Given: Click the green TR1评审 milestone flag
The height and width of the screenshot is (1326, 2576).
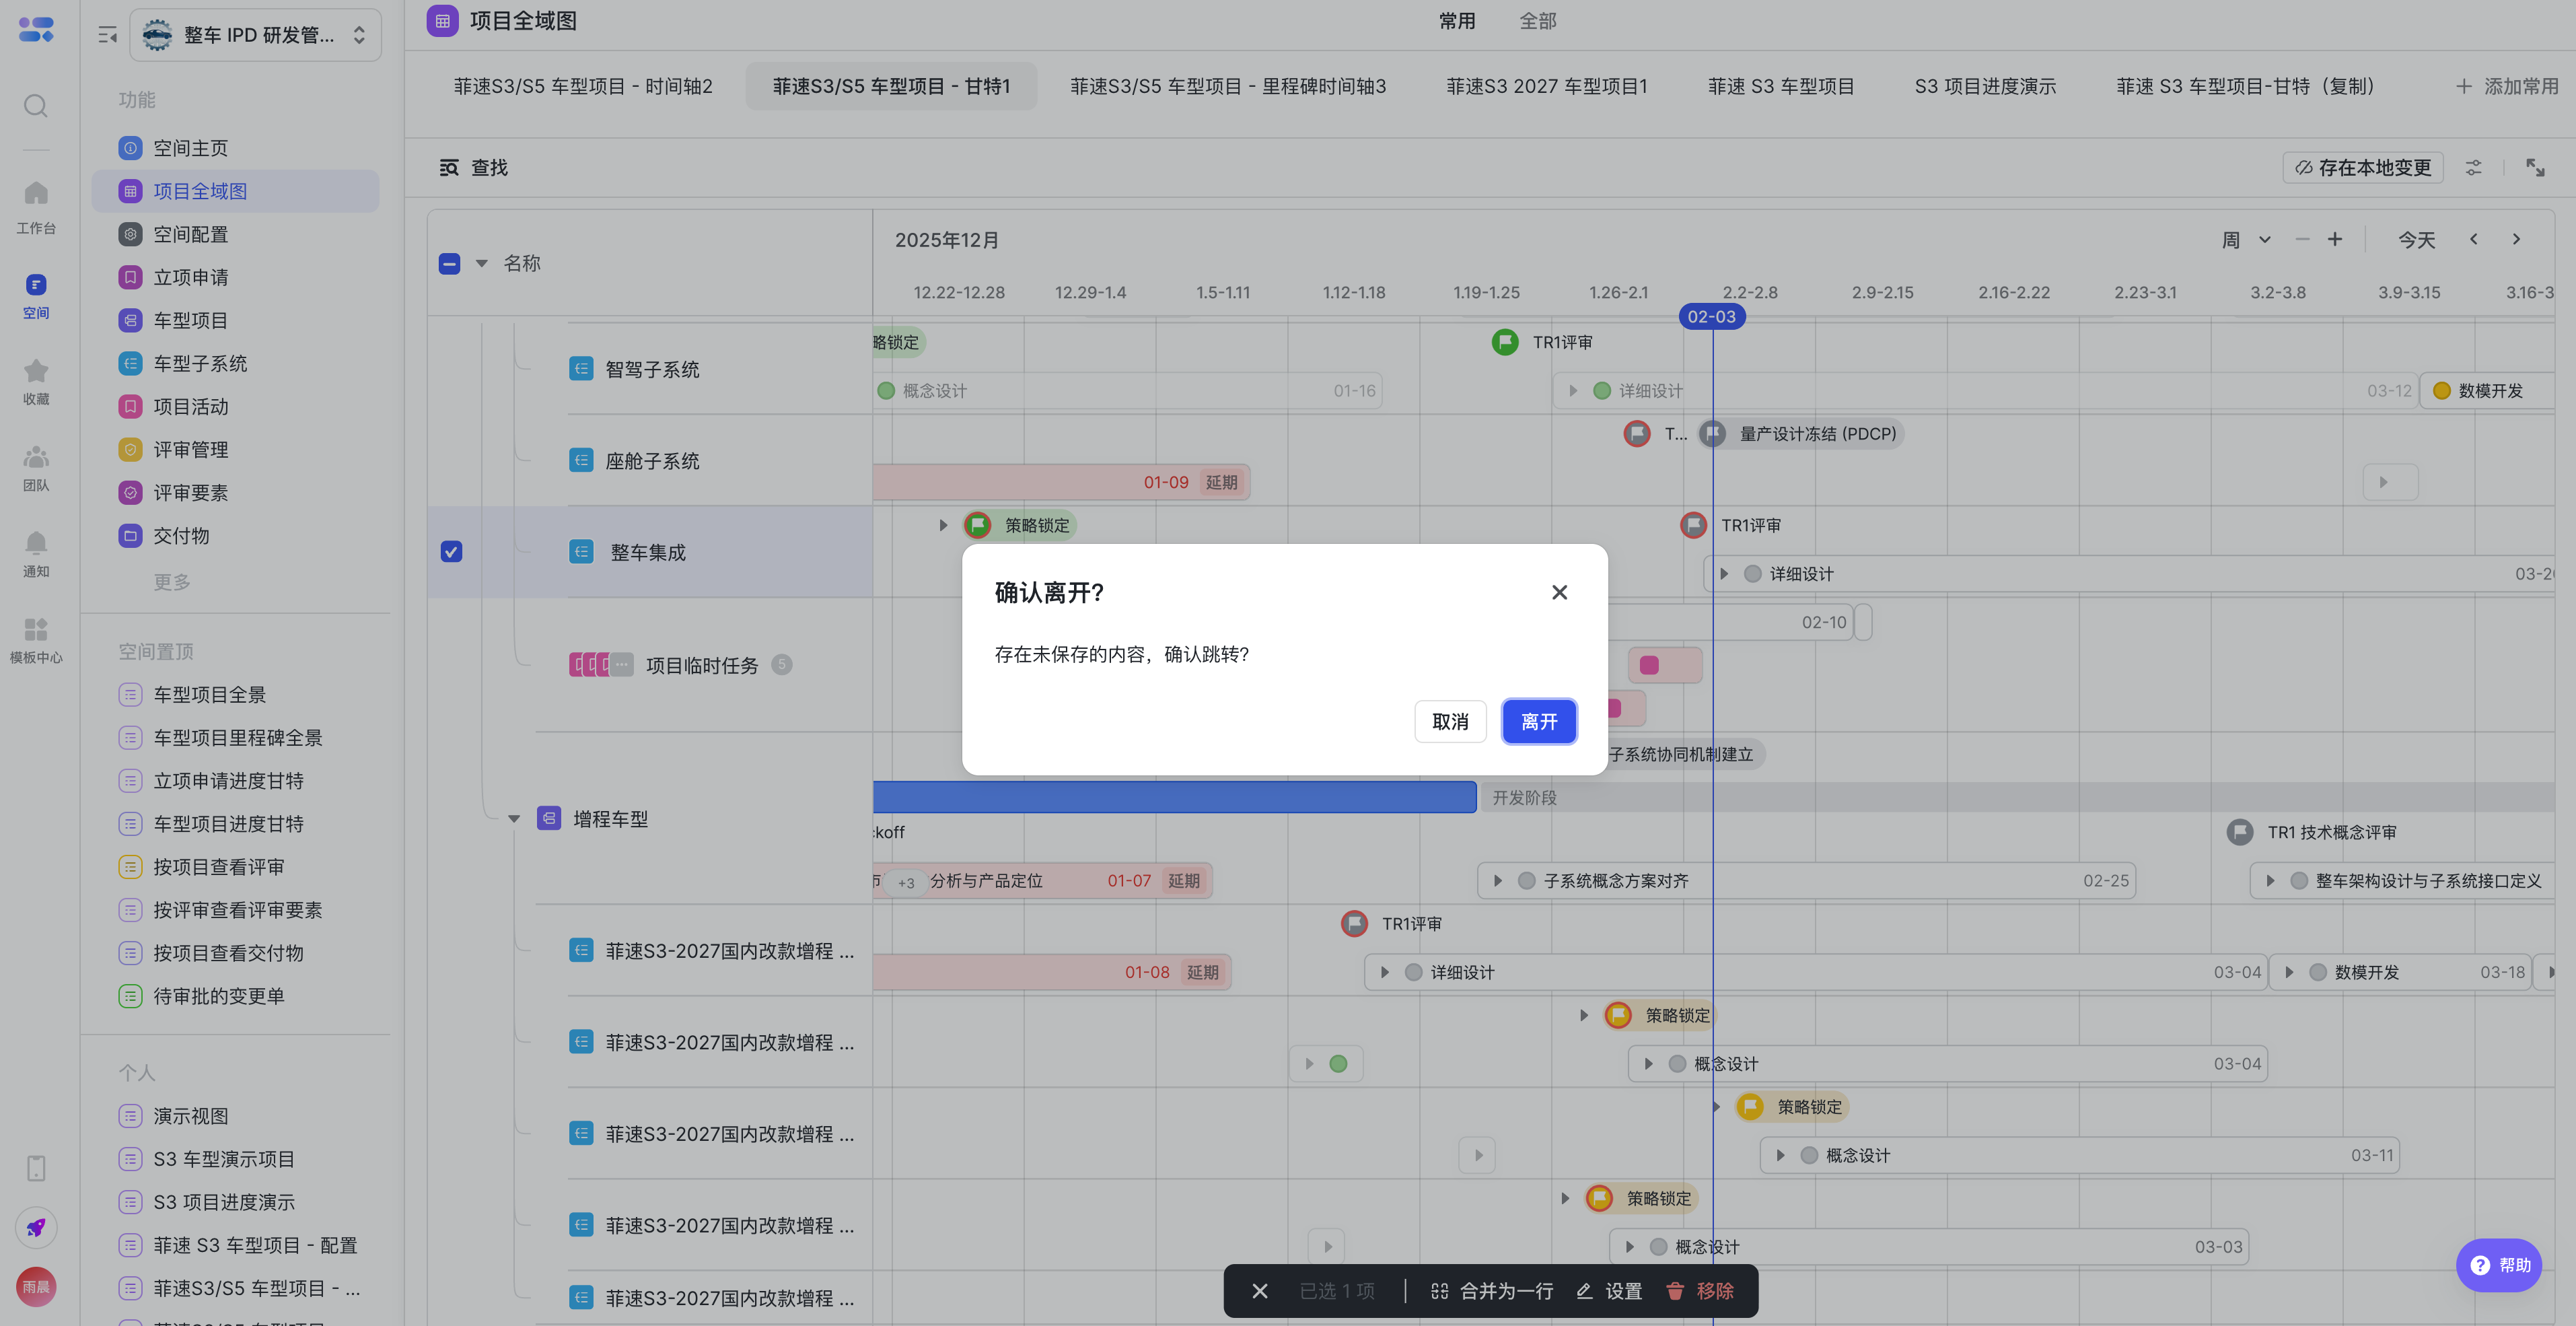Looking at the screenshot, I should 1504,342.
